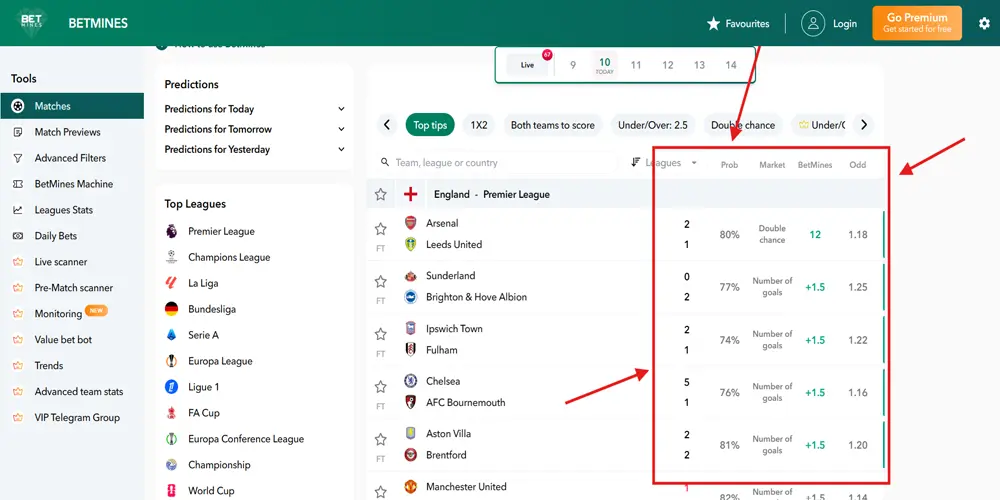Click the Live scanner crown icon
The image size is (1000, 500).
point(18,262)
